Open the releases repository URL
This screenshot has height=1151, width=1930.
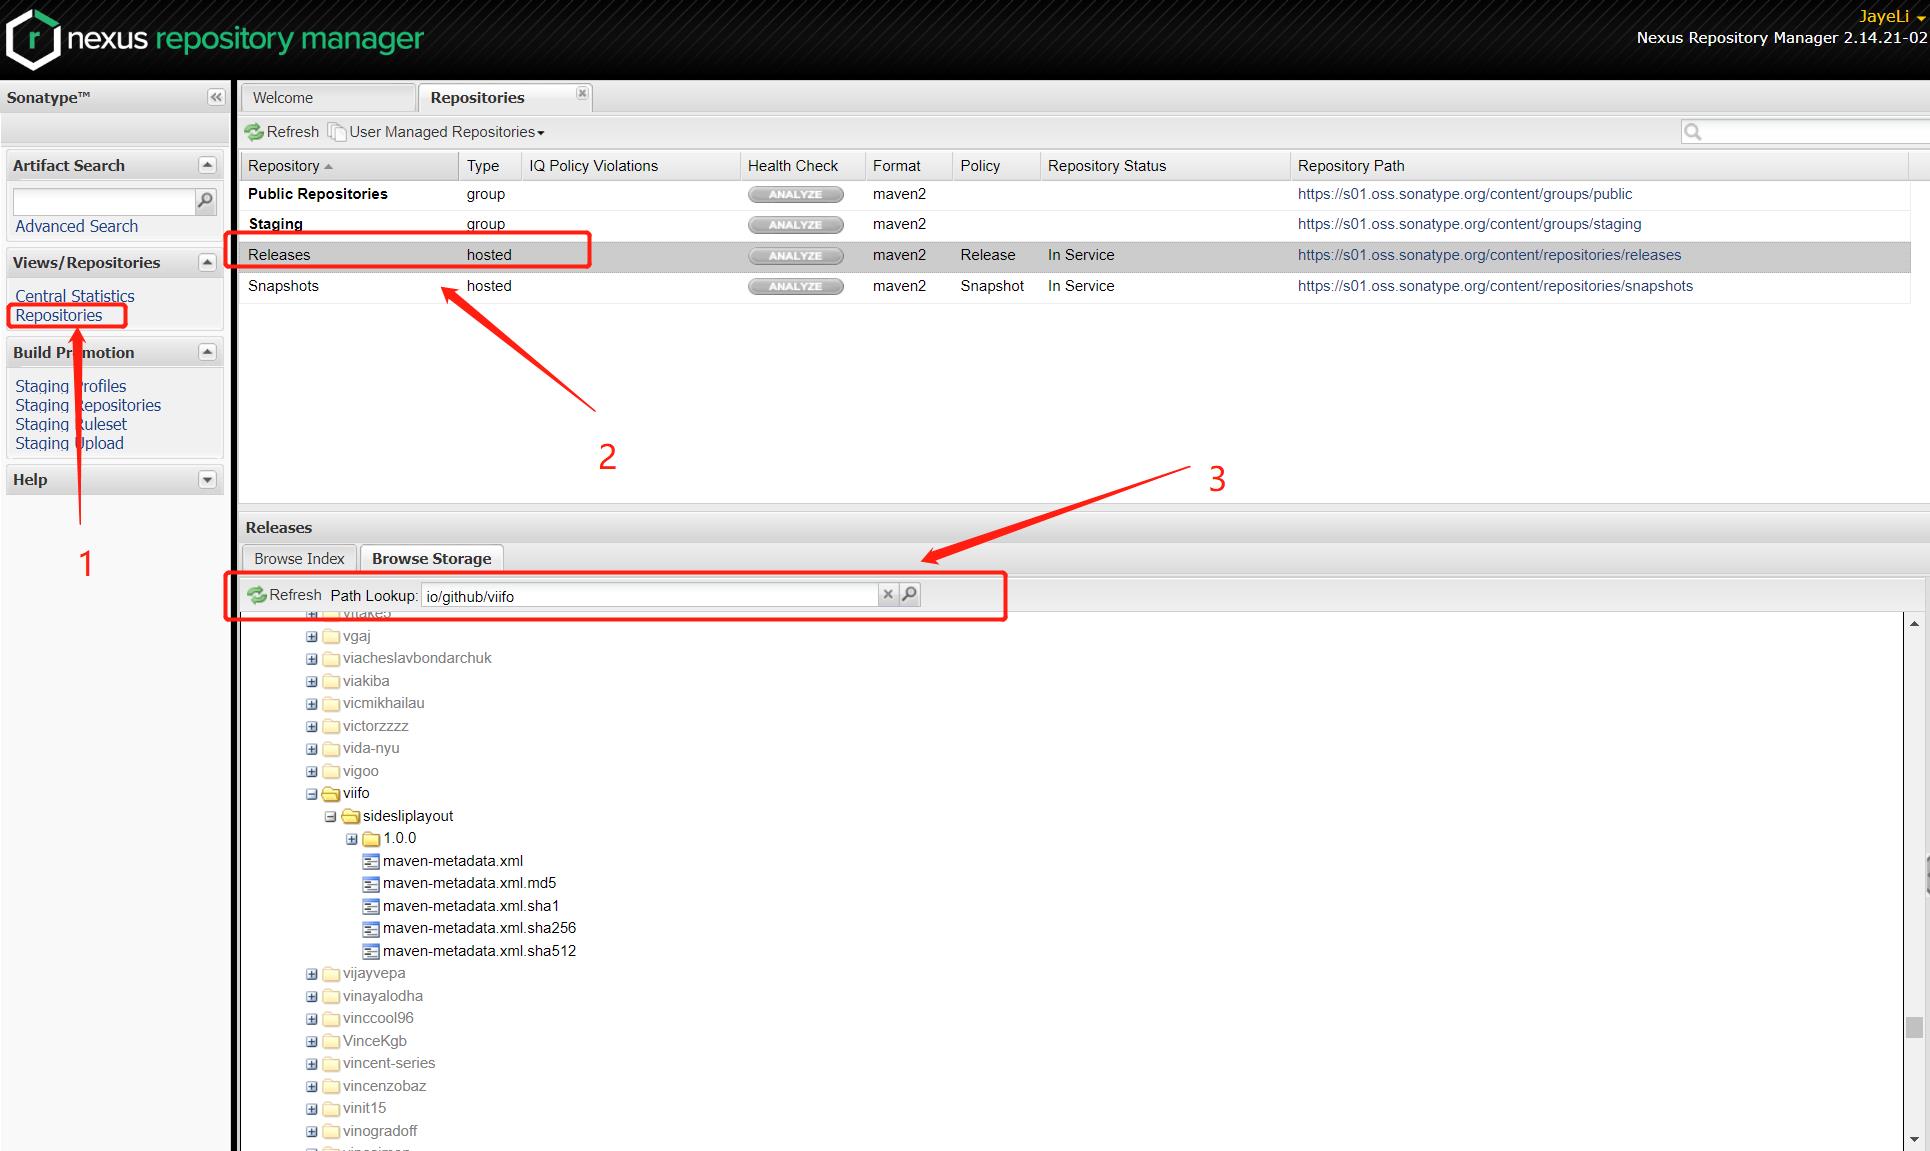[1489, 255]
